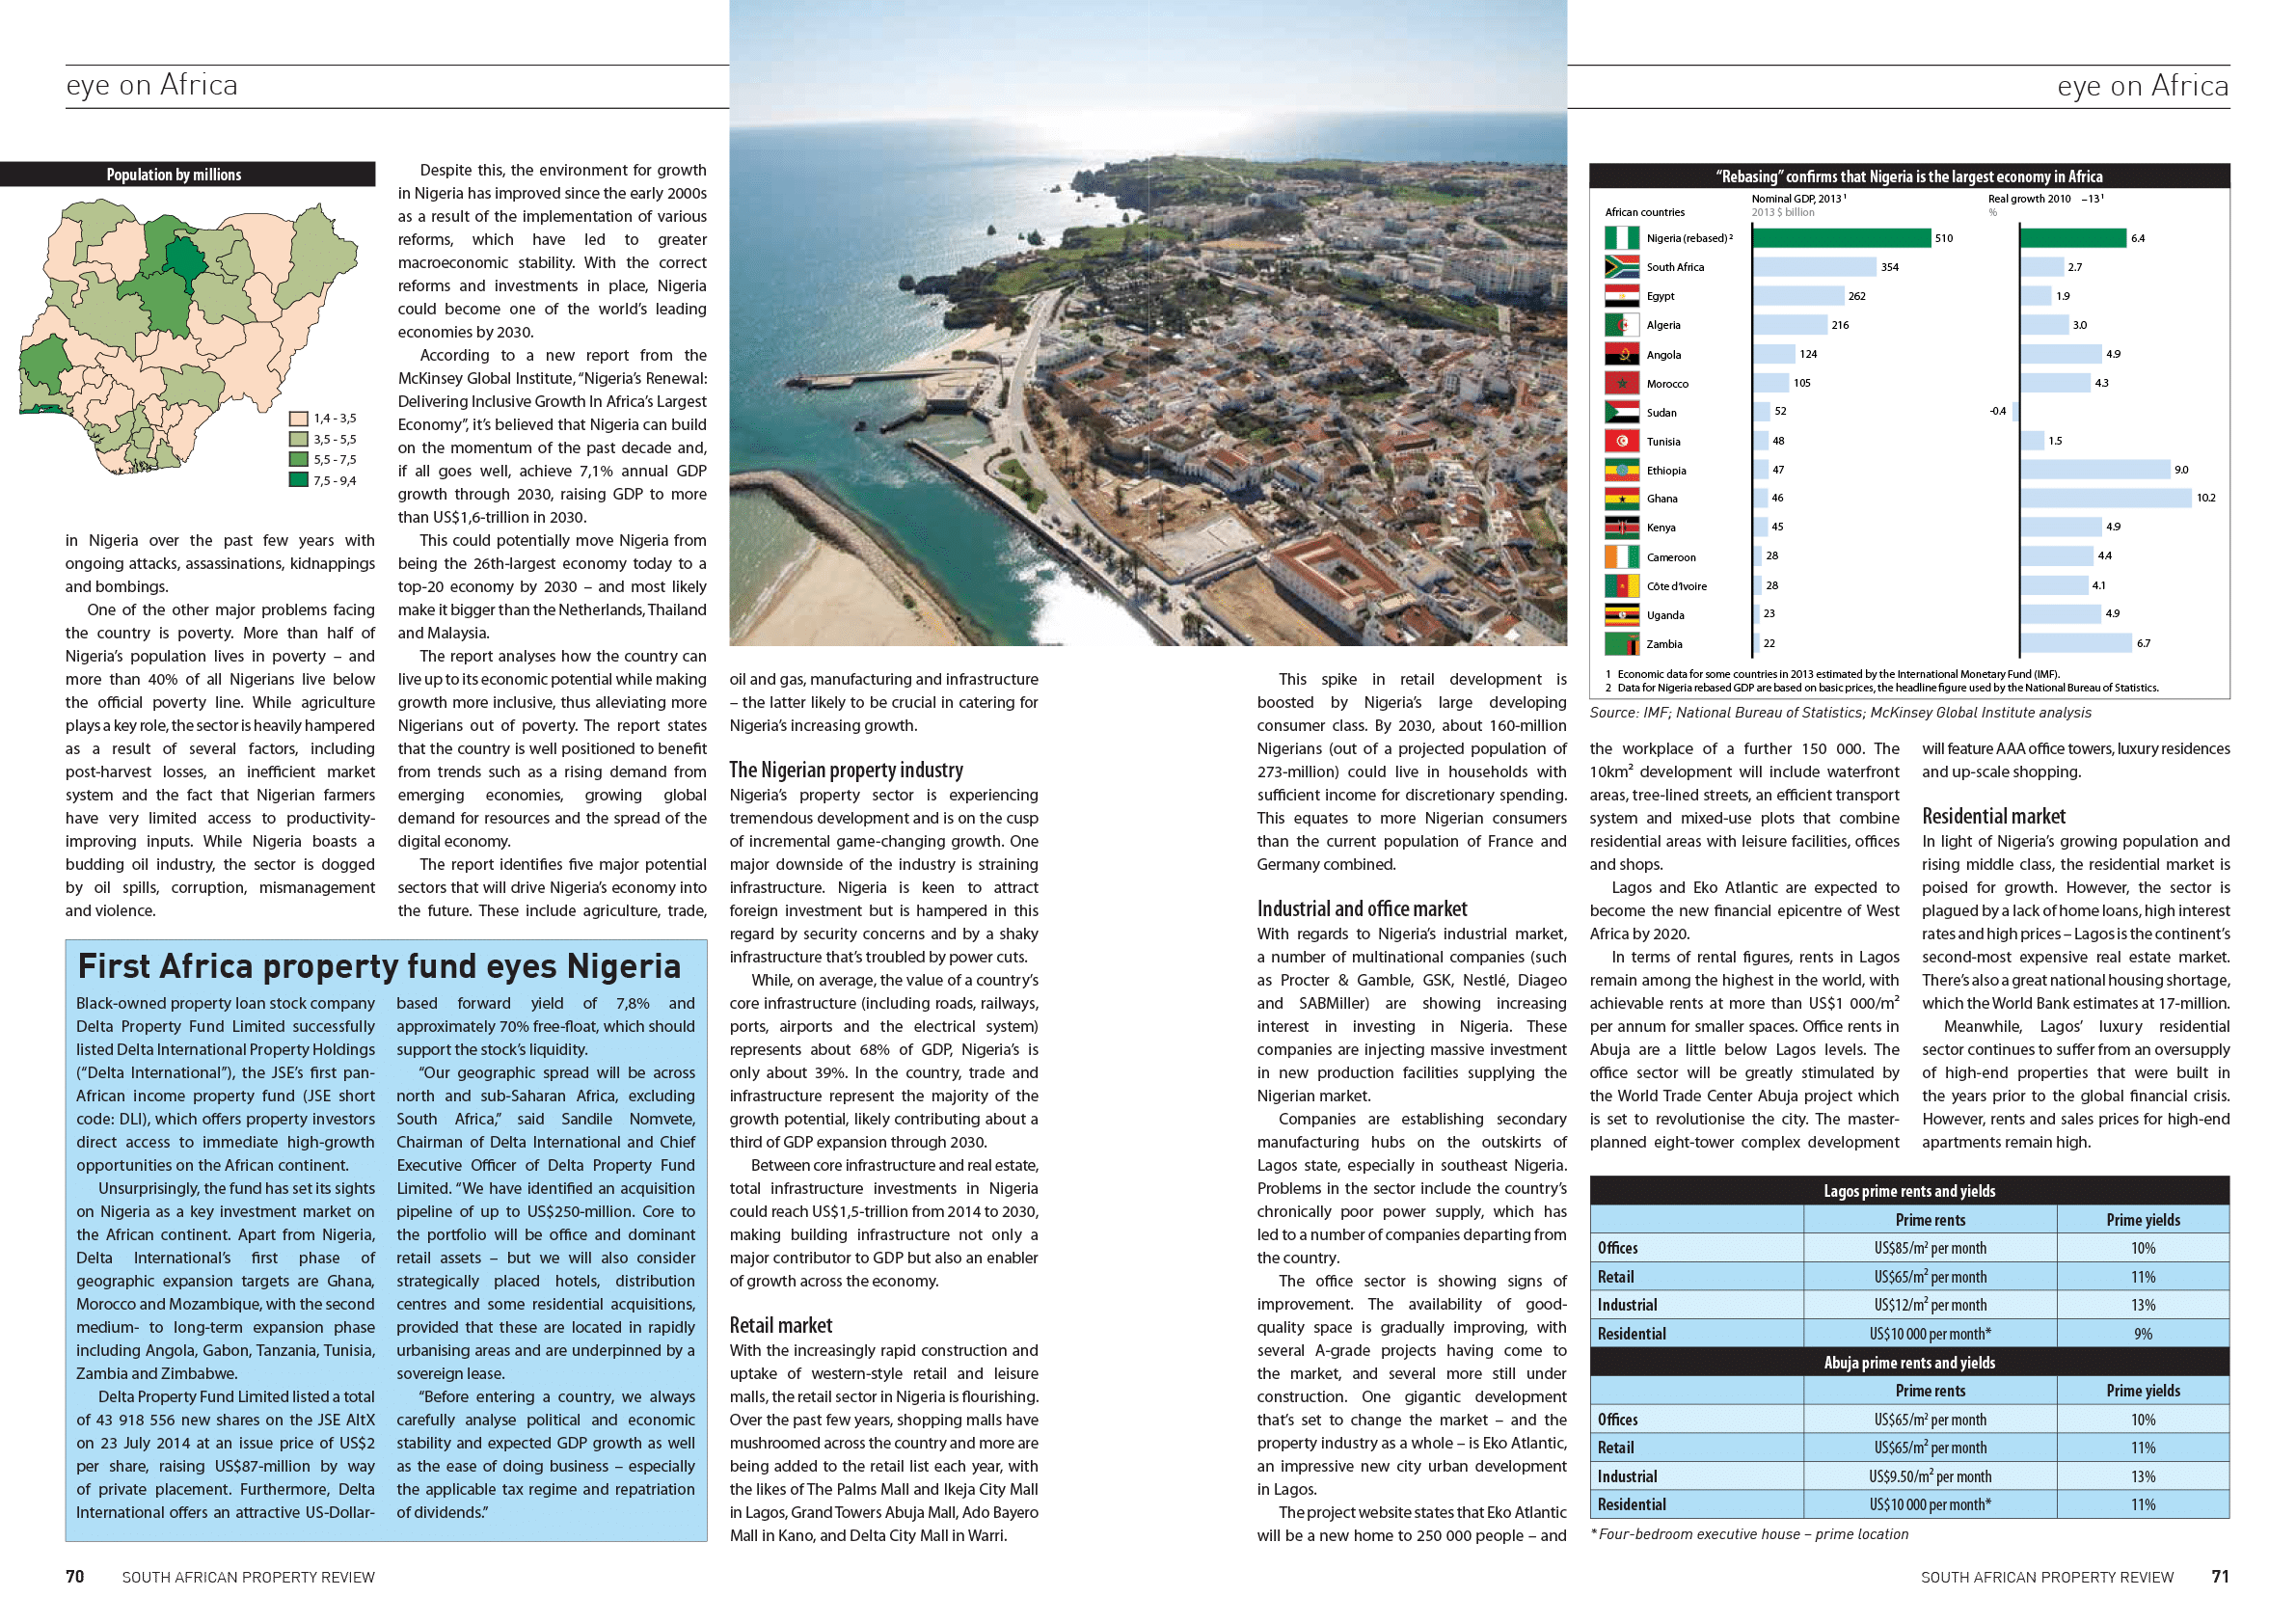Click the Morocco flag icon

[x=1621, y=383]
